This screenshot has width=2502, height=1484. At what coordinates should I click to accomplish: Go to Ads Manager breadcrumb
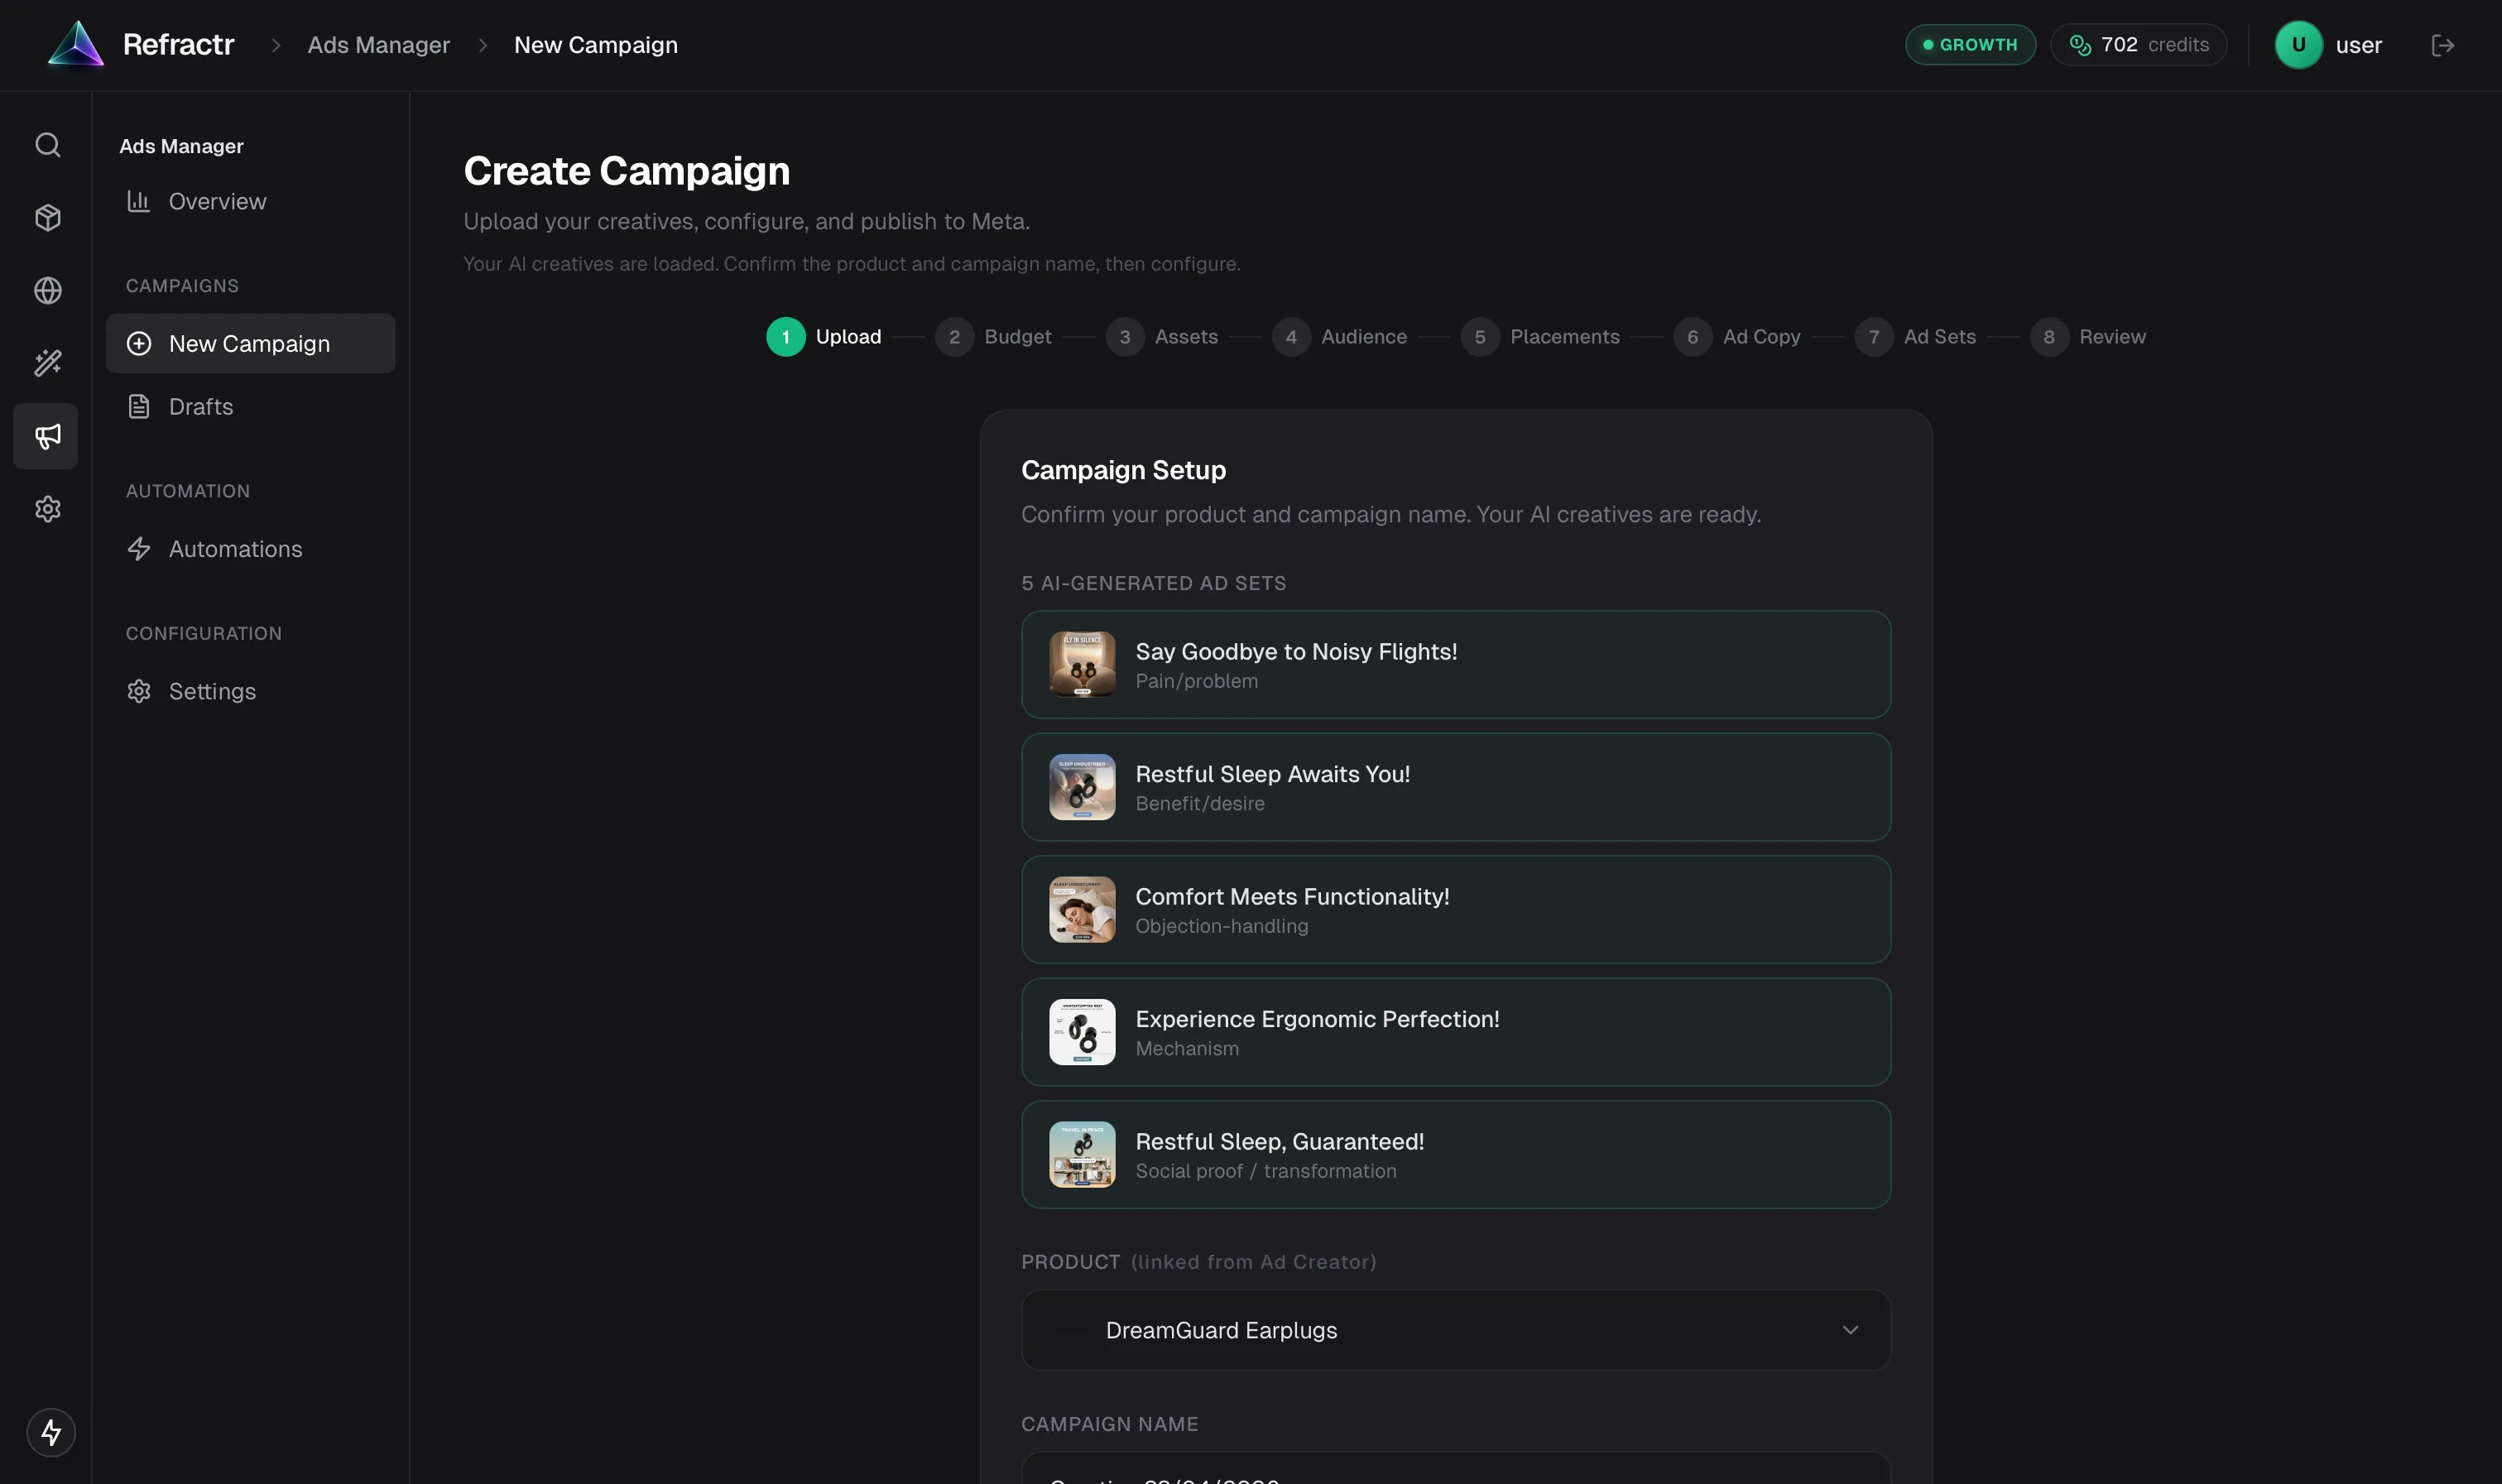pos(378,45)
